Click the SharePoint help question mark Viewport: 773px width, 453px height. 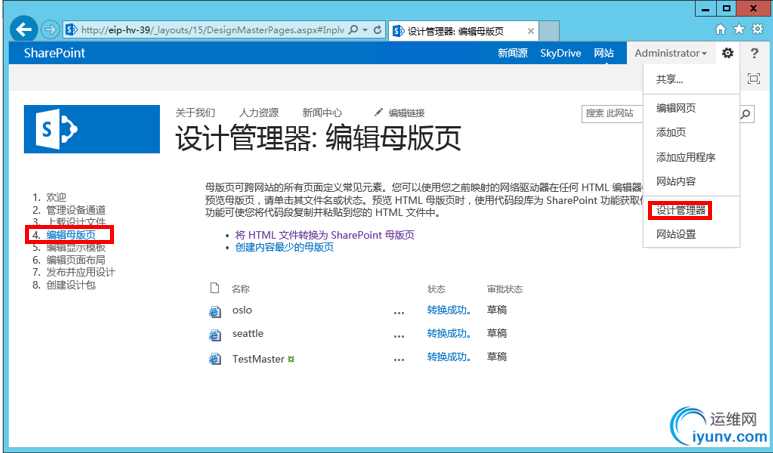(754, 53)
